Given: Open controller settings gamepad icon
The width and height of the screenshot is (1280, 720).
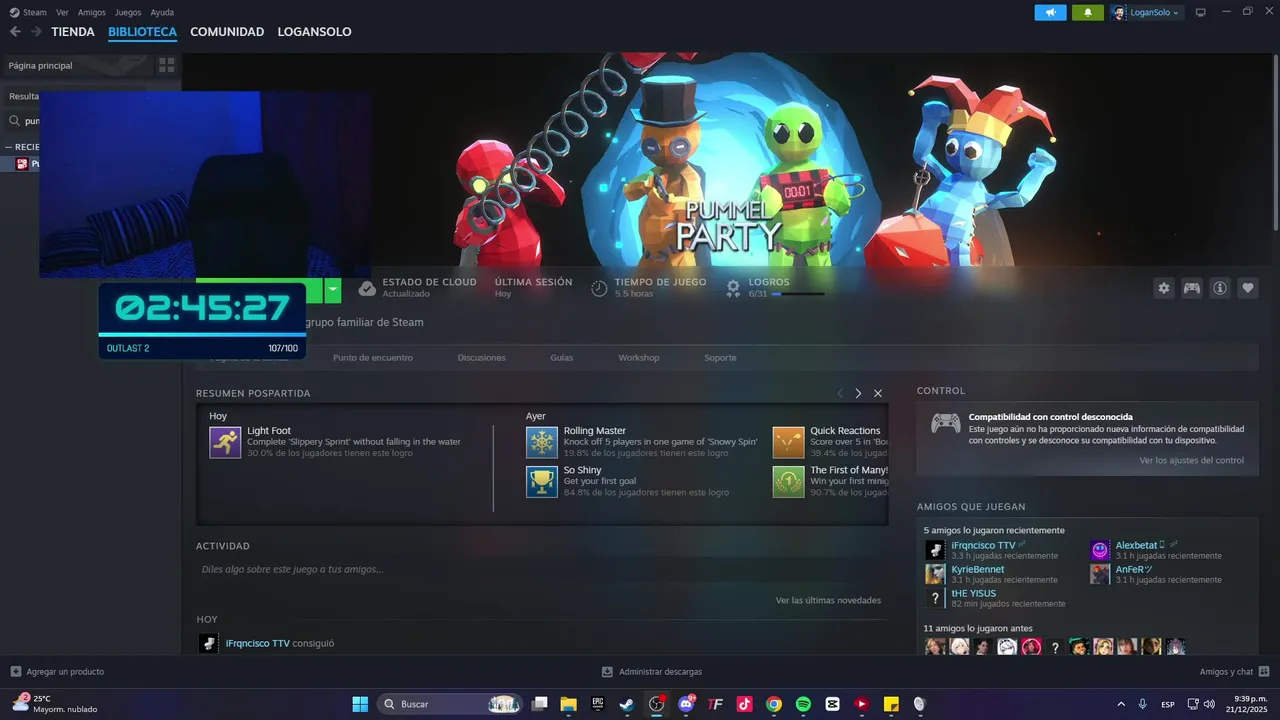Looking at the screenshot, I should [1192, 288].
